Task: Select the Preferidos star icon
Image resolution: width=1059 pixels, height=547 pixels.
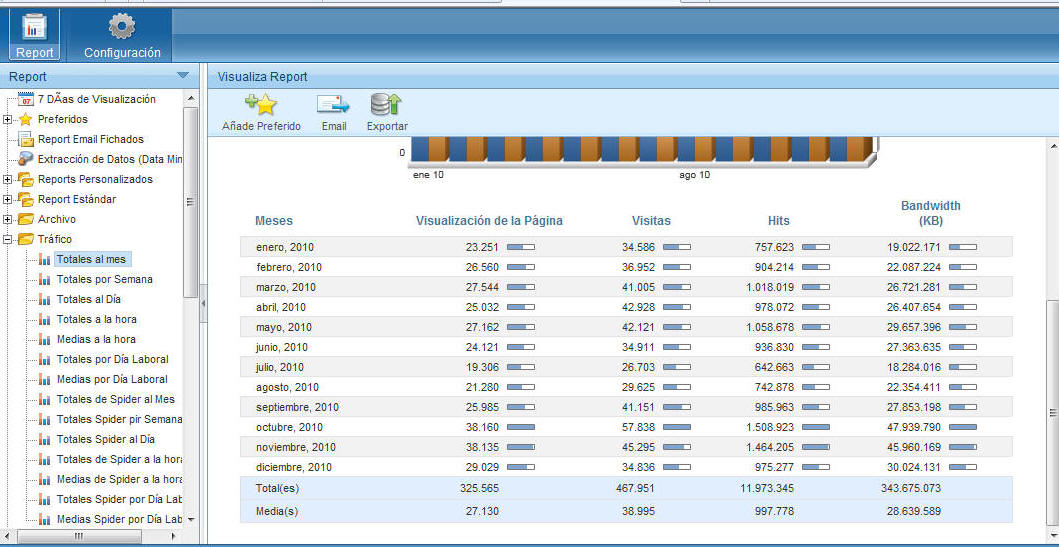Action: pos(26,120)
